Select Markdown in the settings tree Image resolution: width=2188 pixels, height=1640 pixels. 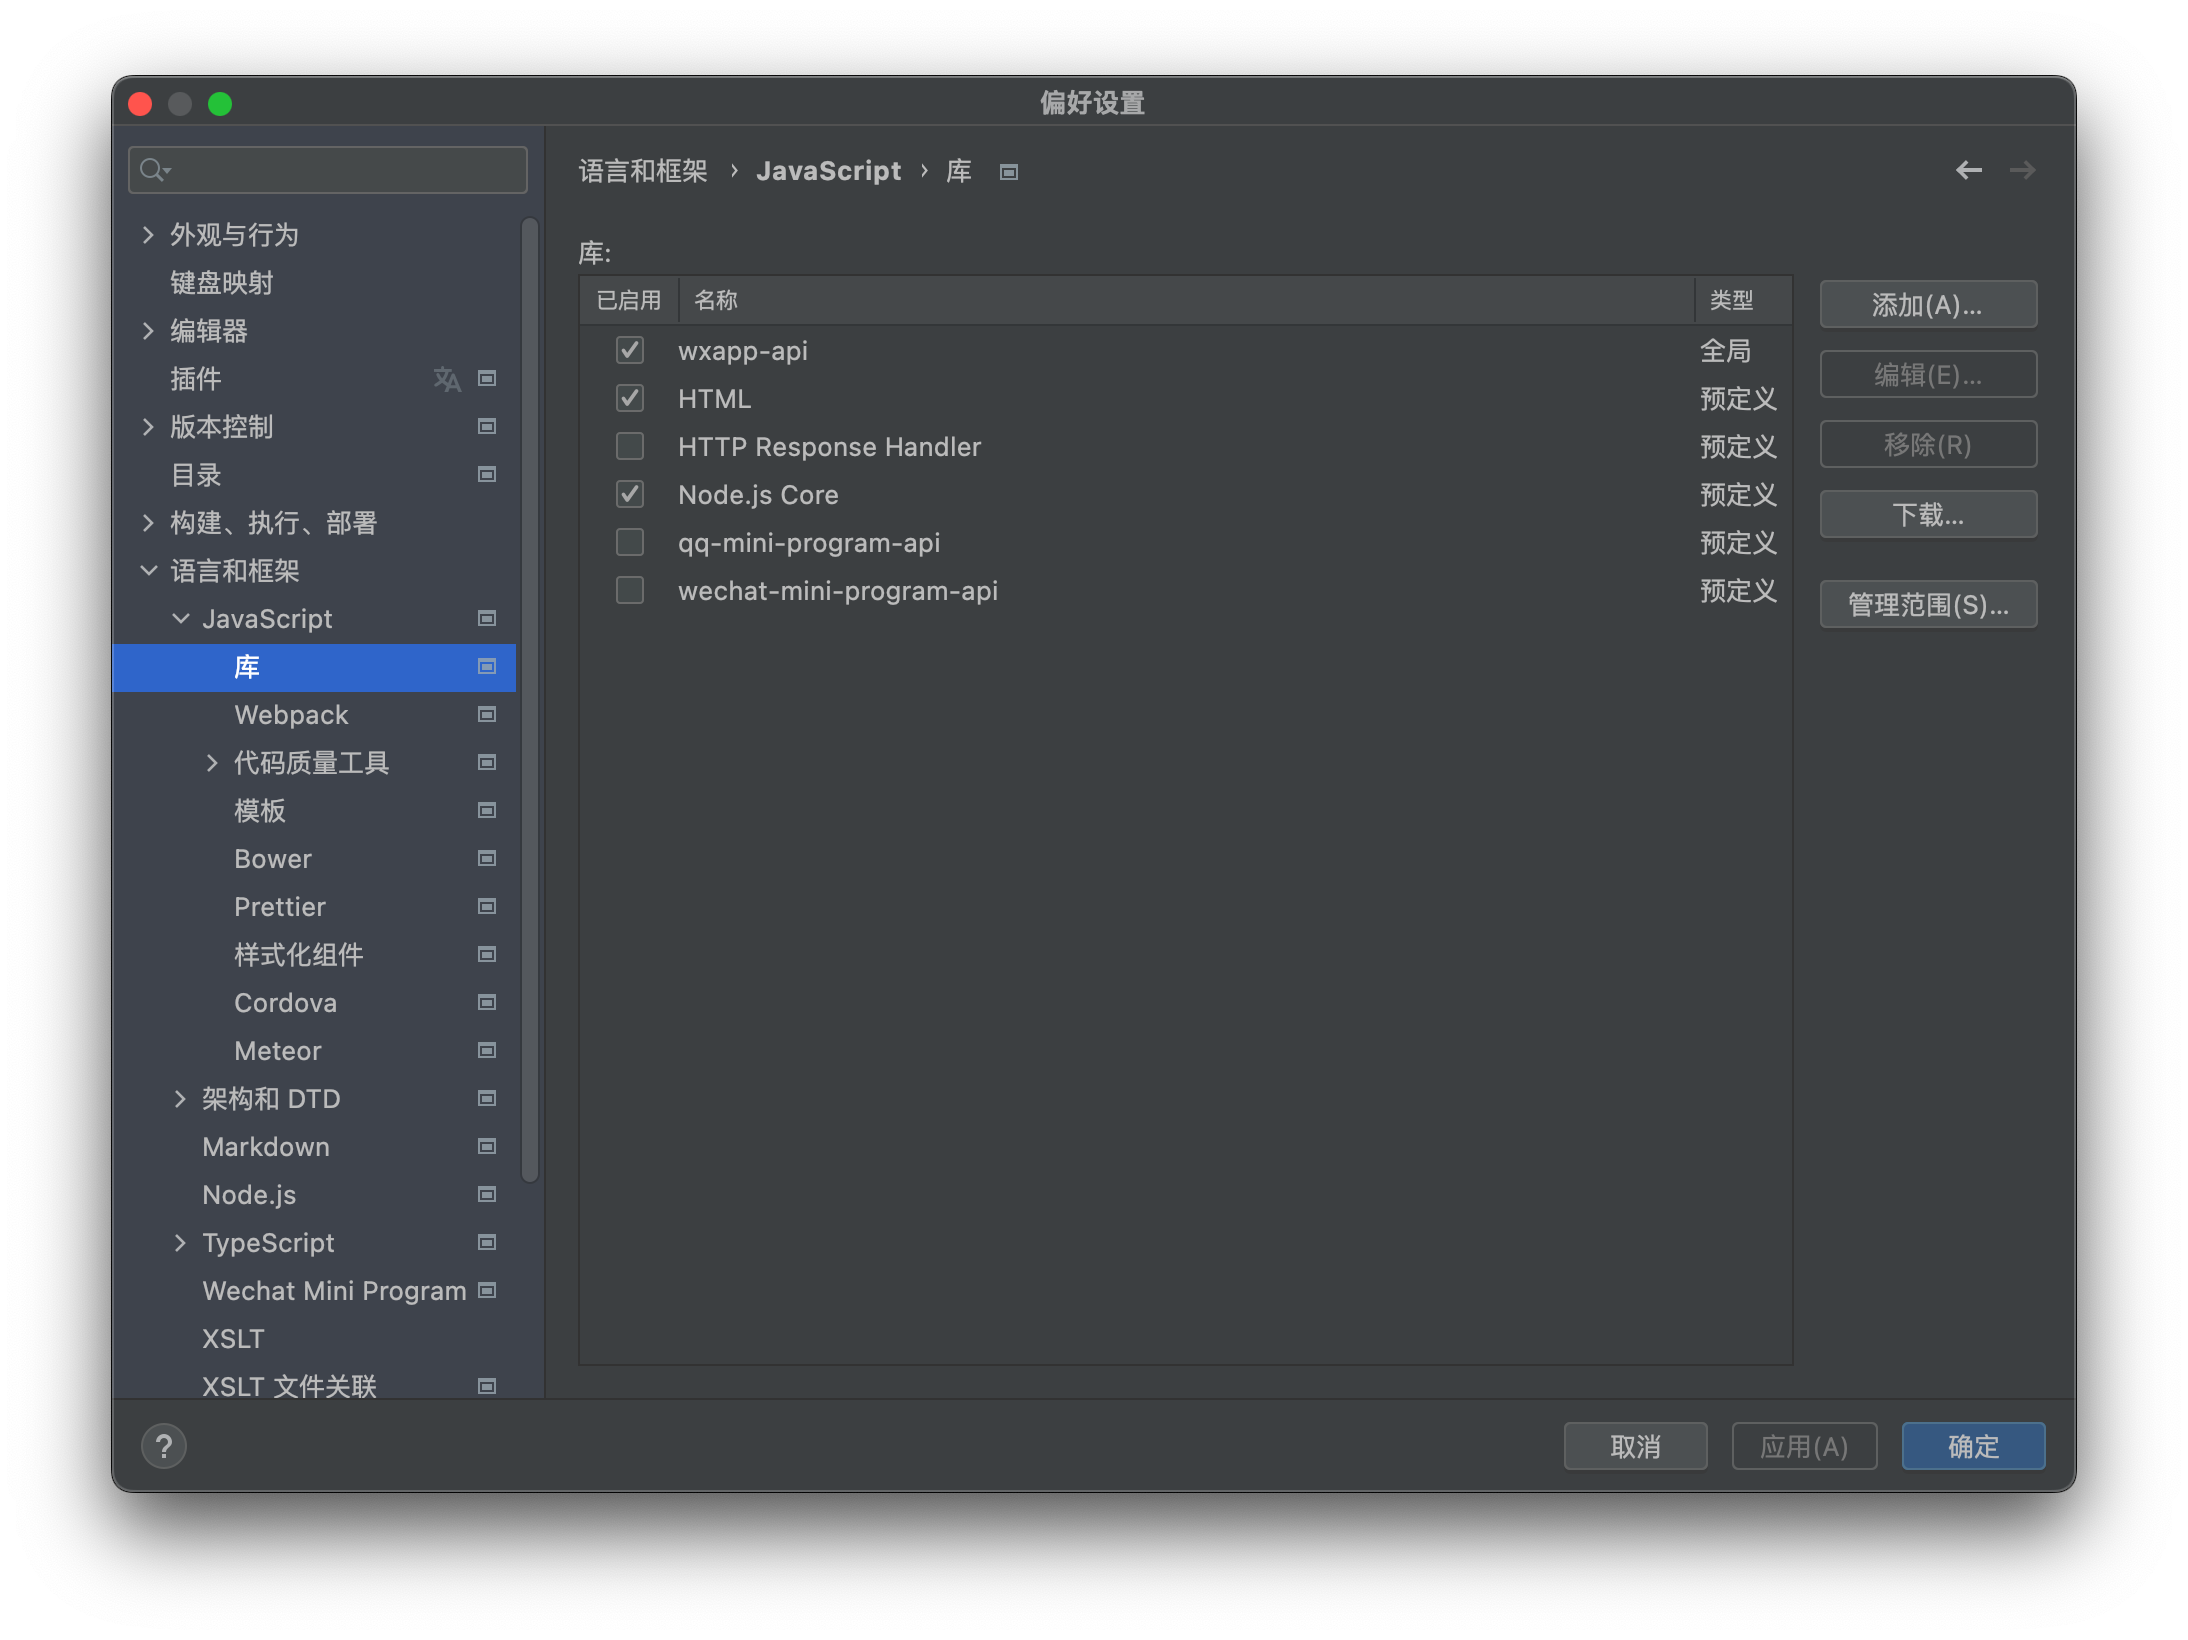coord(266,1147)
